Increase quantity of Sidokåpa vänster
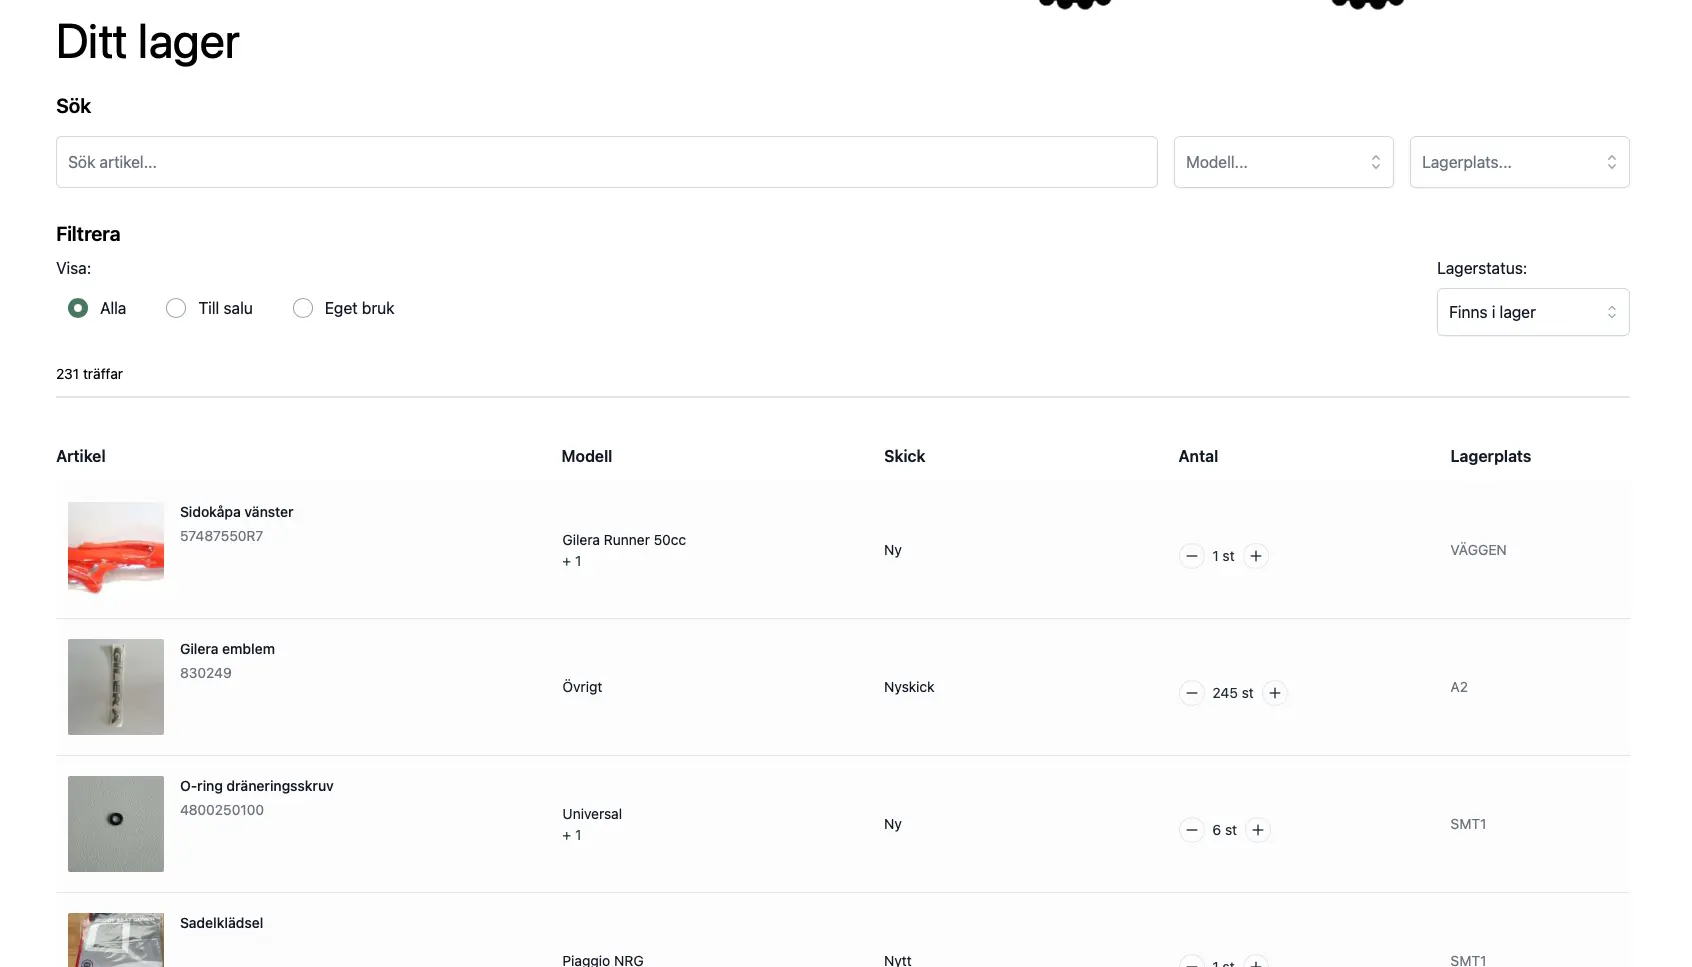Viewport: 1692px width, 967px height. [x=1256, y=556]
